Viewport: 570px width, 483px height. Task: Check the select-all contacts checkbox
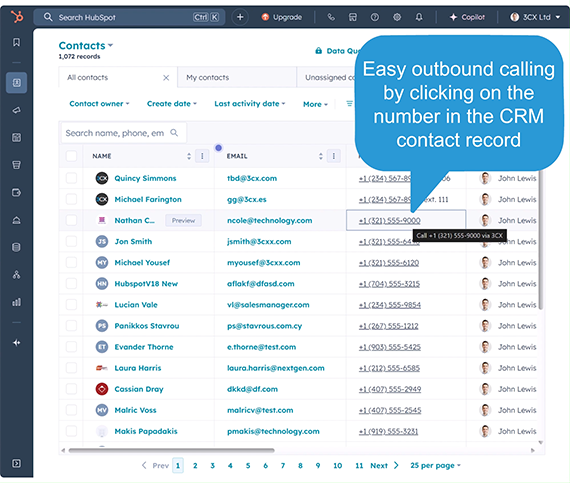tap(71, 156)
